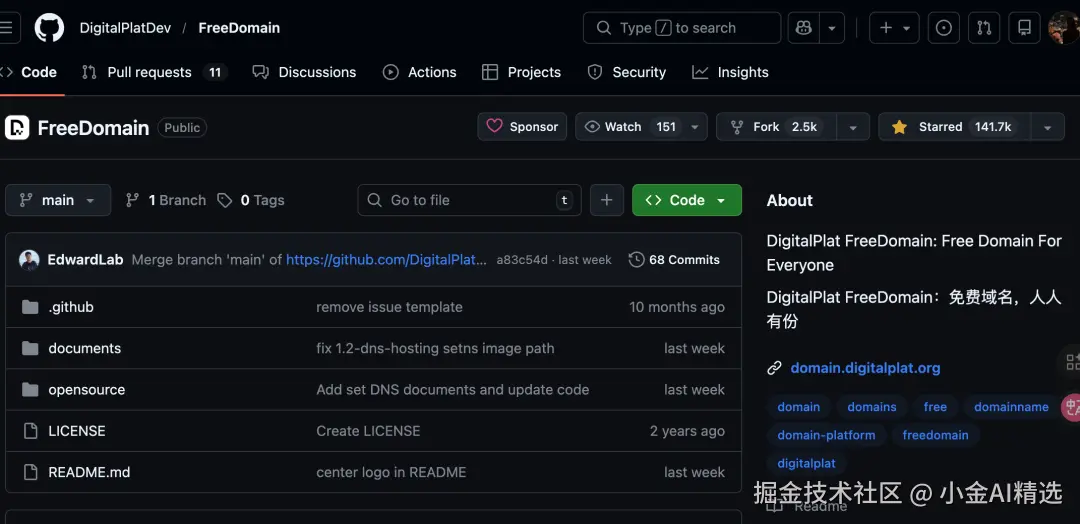This screenshot has width=1080, height=524.
Task: Focus the Go to file field
Action: click(469, 200)
